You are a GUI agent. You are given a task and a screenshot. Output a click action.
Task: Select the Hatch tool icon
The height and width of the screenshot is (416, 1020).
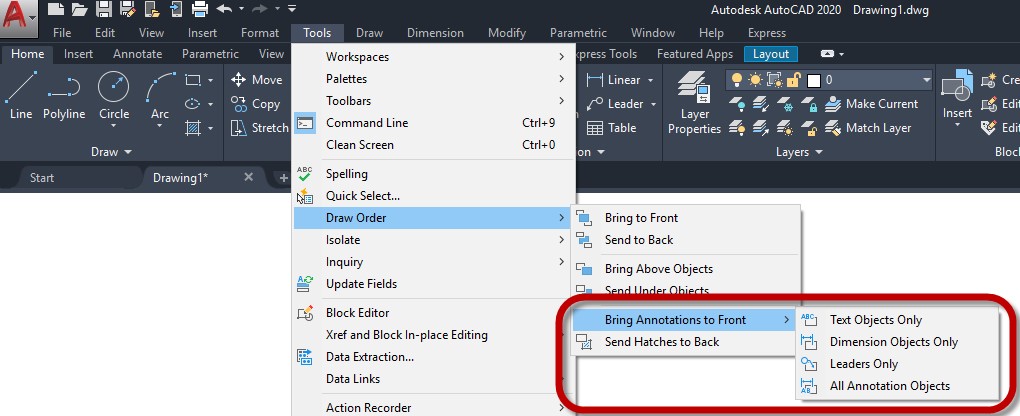(193, 128)
